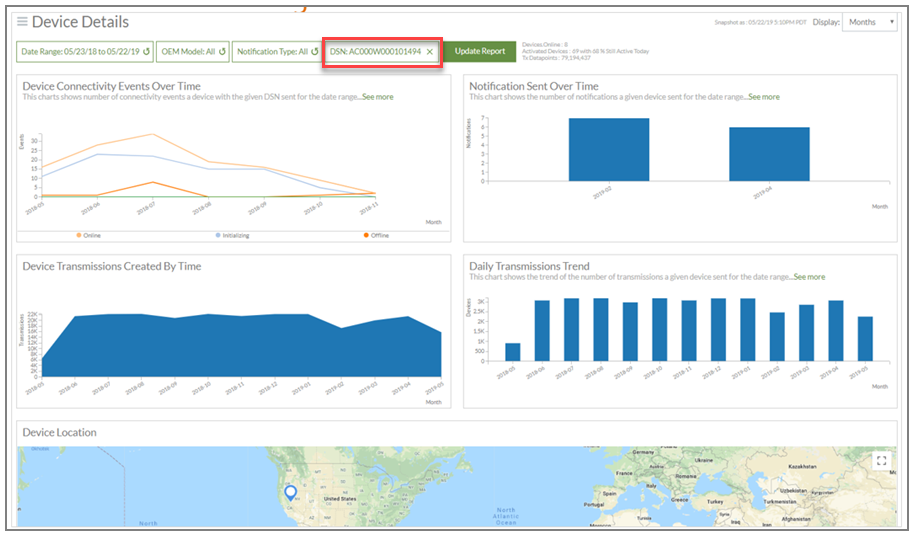Click the 2019-05 daily transmissions bar
Screen dimensions: 911x537
click(865, 339)
